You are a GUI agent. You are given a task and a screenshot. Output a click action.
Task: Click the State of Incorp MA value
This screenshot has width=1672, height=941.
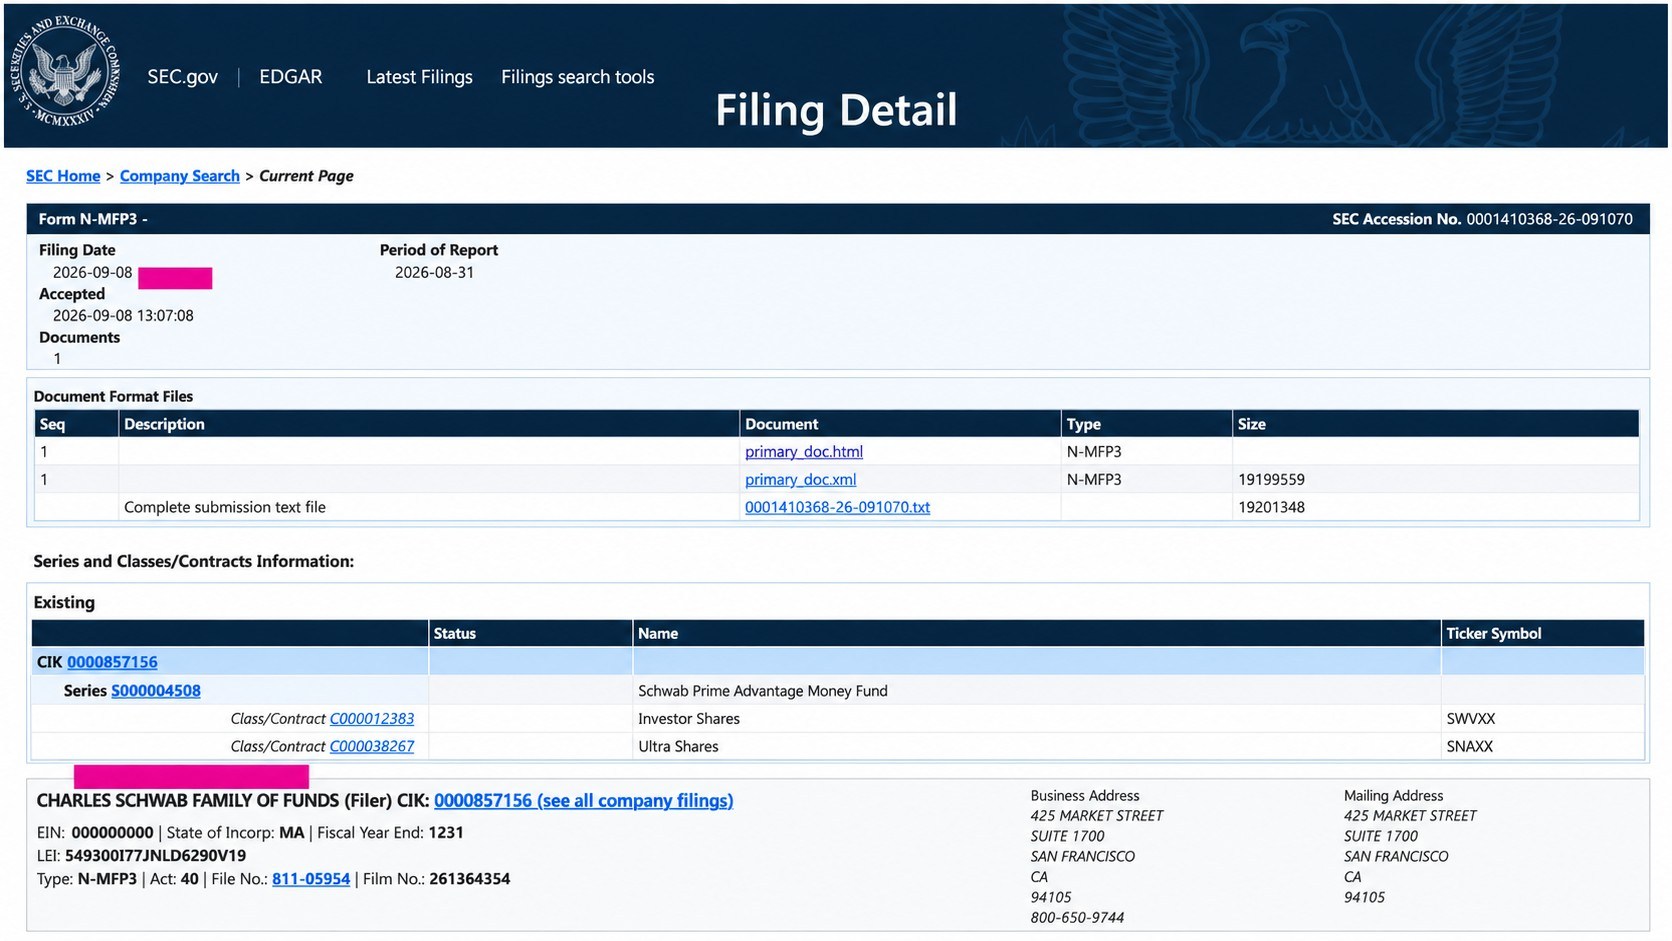[x=292, y=833]
